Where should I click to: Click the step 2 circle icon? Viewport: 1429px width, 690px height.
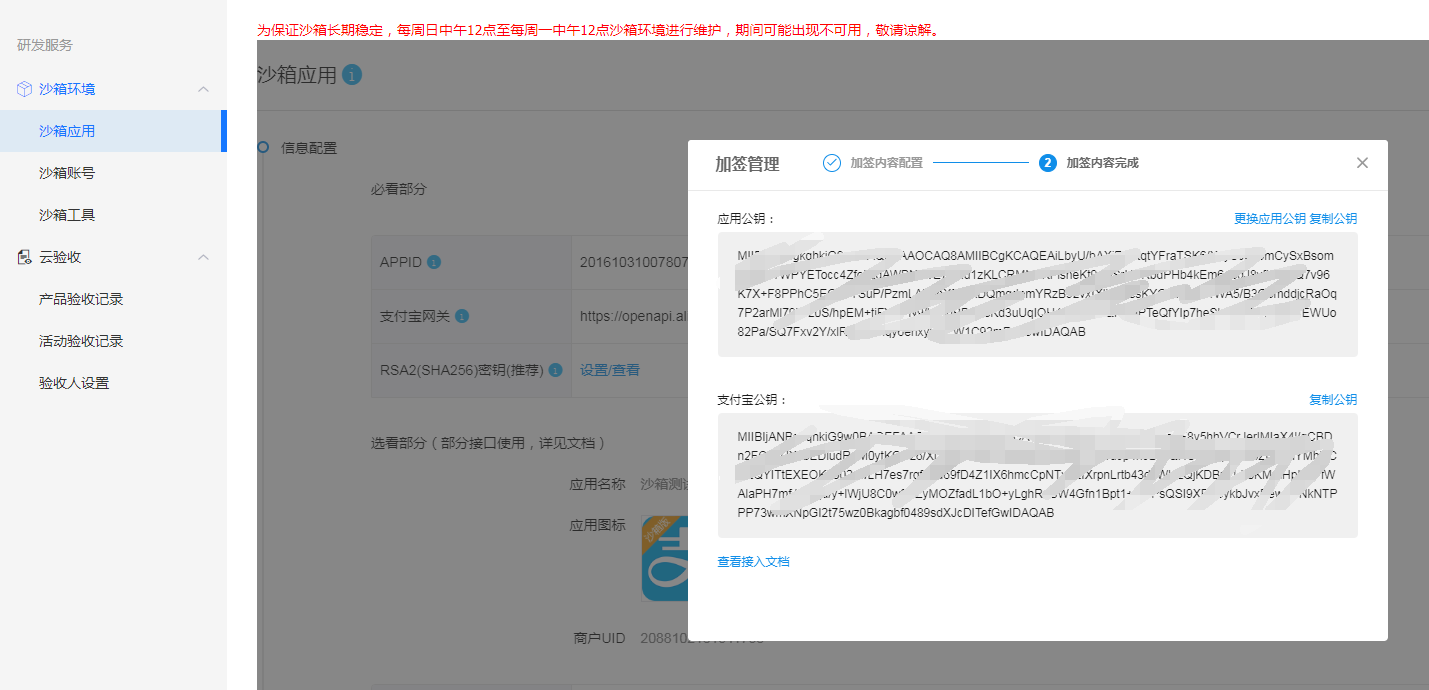coord(1048,163)
